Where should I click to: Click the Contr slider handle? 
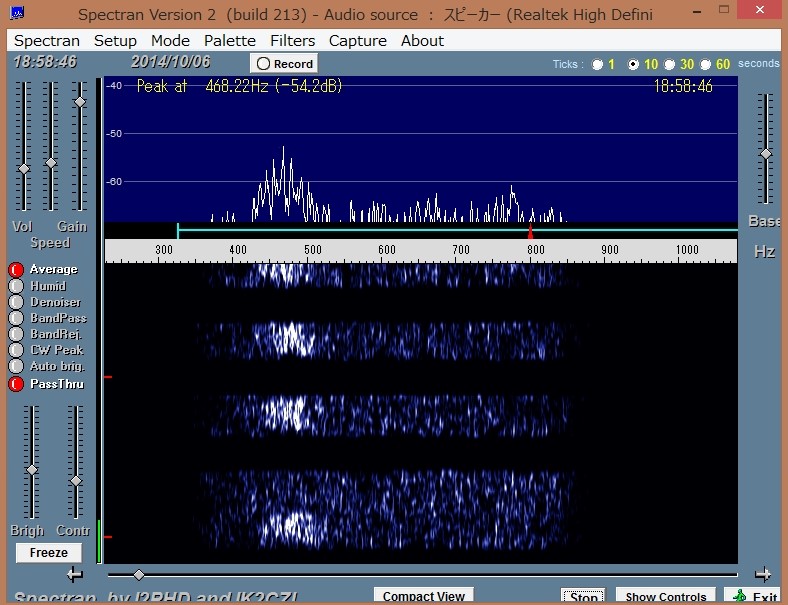[x=75, y=481]
